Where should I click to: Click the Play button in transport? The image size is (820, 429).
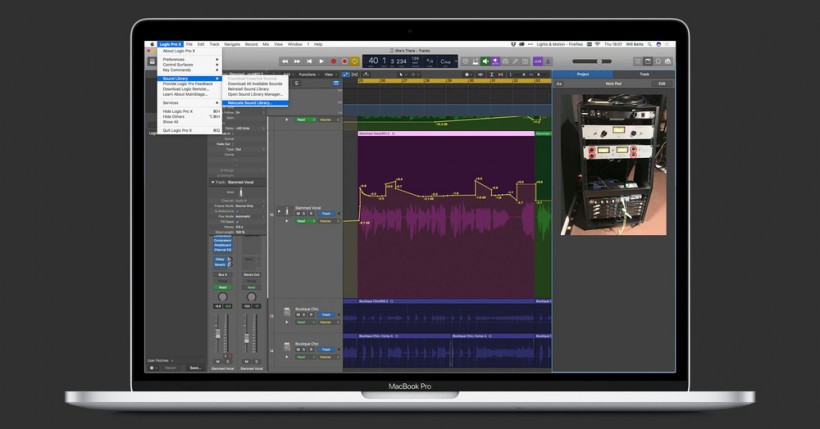coord(320,61)
